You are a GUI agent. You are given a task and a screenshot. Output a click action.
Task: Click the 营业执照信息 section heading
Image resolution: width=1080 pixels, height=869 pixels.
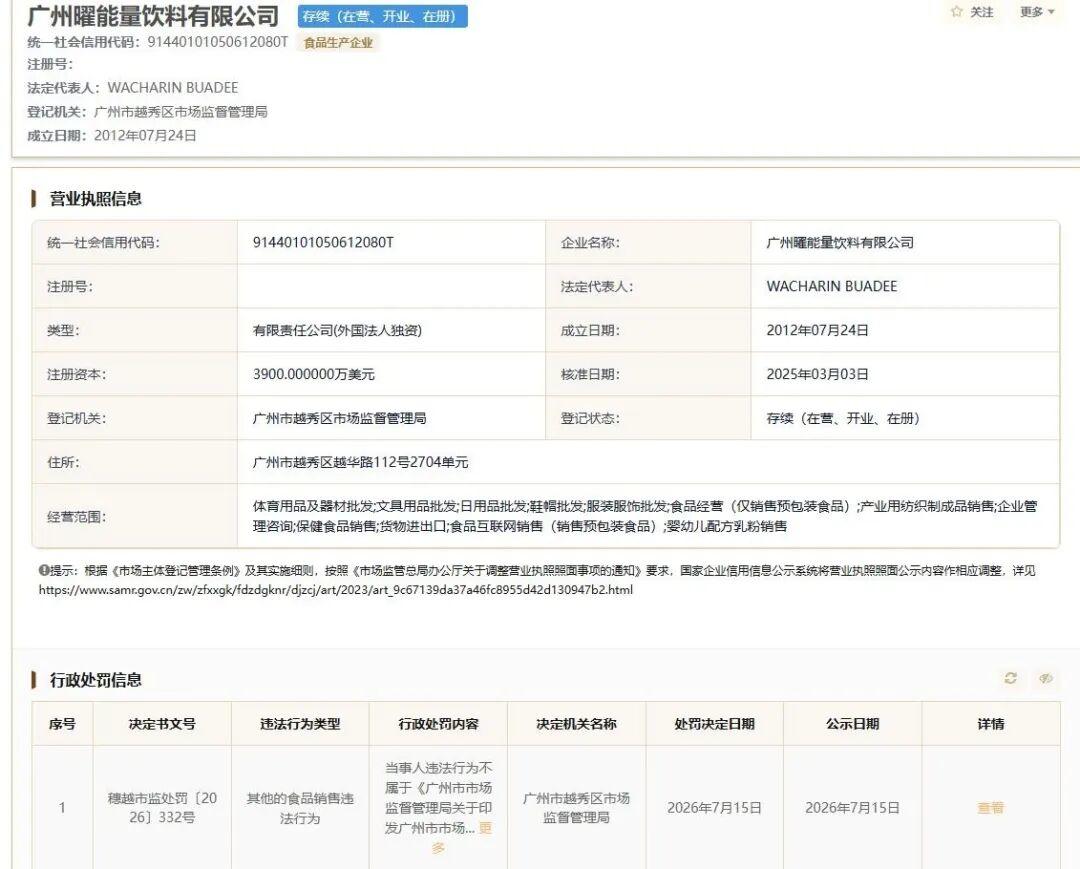(x=95, y=199)
